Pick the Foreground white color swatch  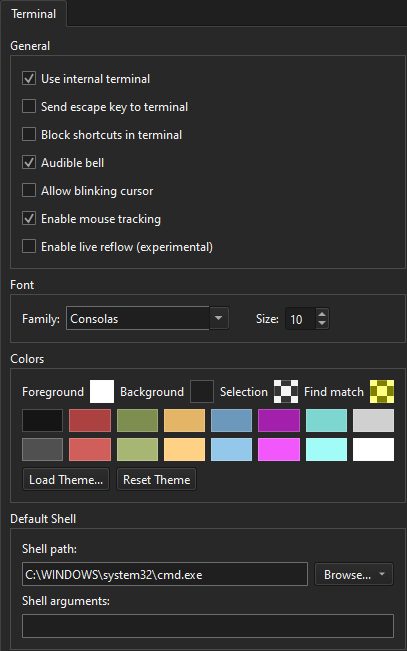[x=102, y=392]
